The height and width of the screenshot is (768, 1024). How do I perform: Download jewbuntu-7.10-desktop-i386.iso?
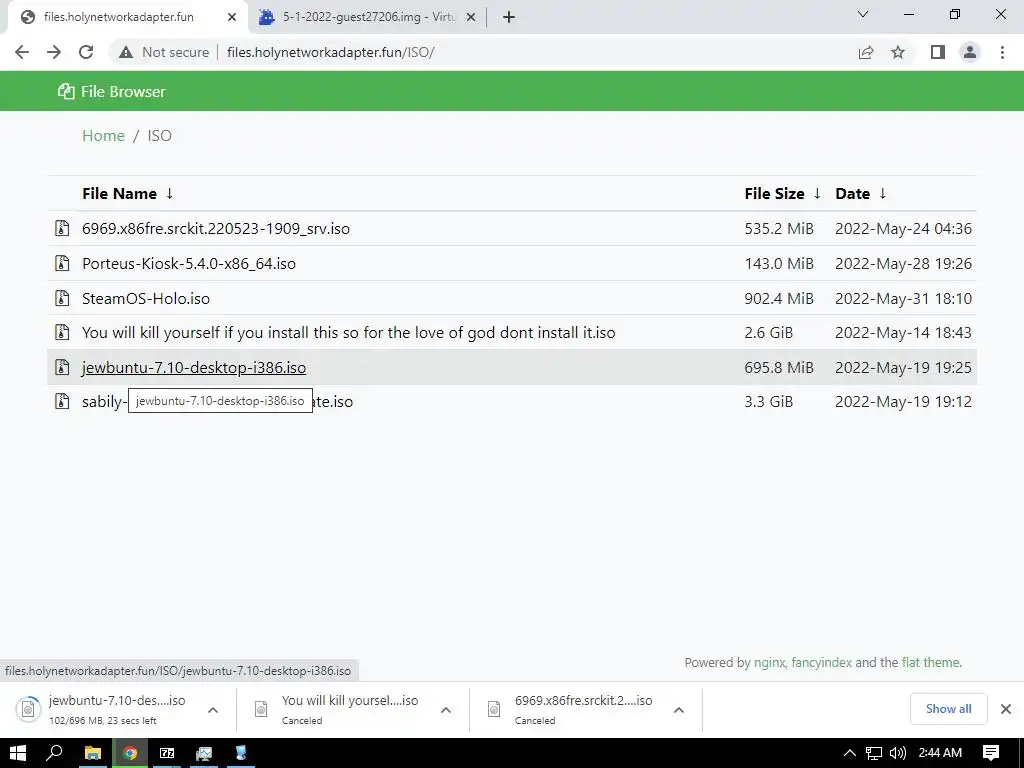pos(194,367)
